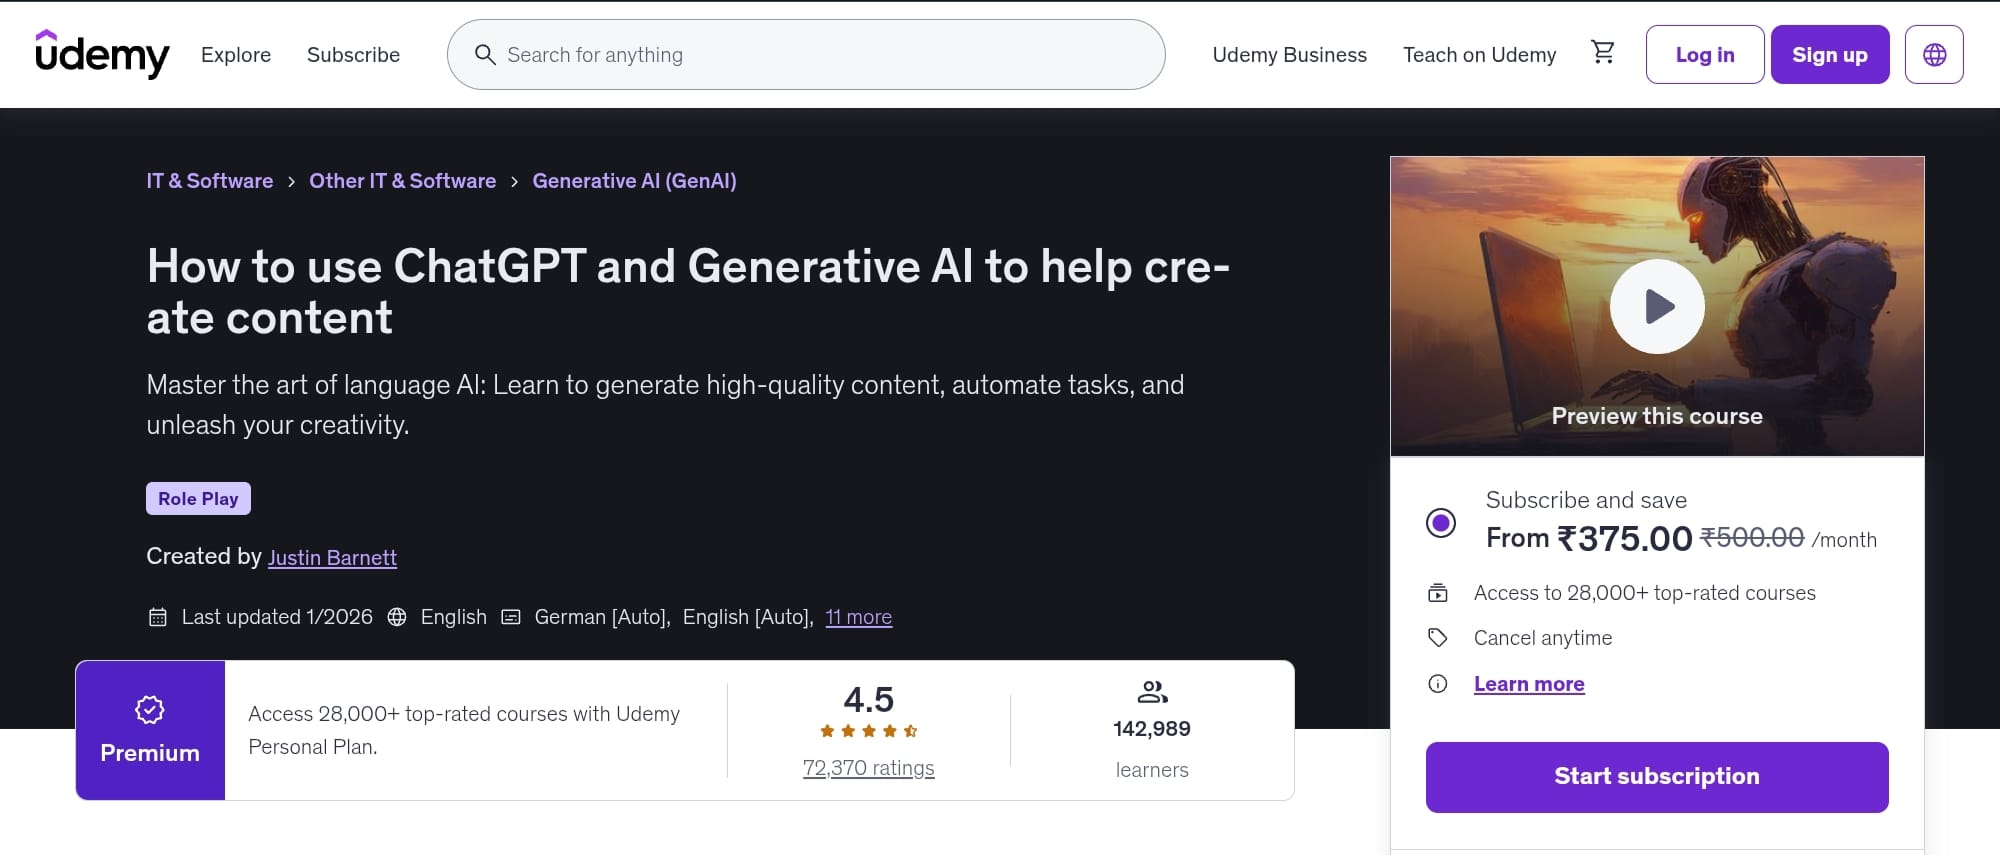This screenshot has height=855, width=2000.
Task: Click the tag icon beside Cancel anytime
Action: (1438, 638)
